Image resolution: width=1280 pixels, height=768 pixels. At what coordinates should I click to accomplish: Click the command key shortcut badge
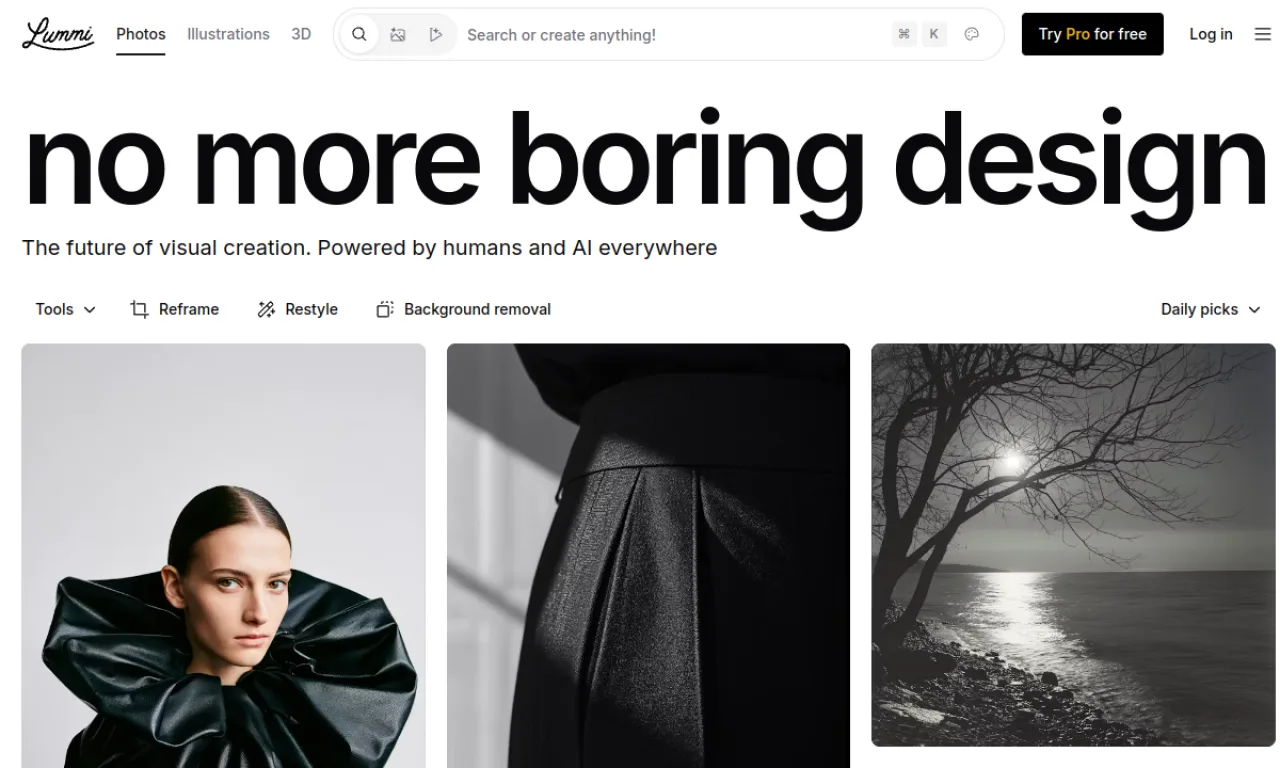click(x=904, y=34)
